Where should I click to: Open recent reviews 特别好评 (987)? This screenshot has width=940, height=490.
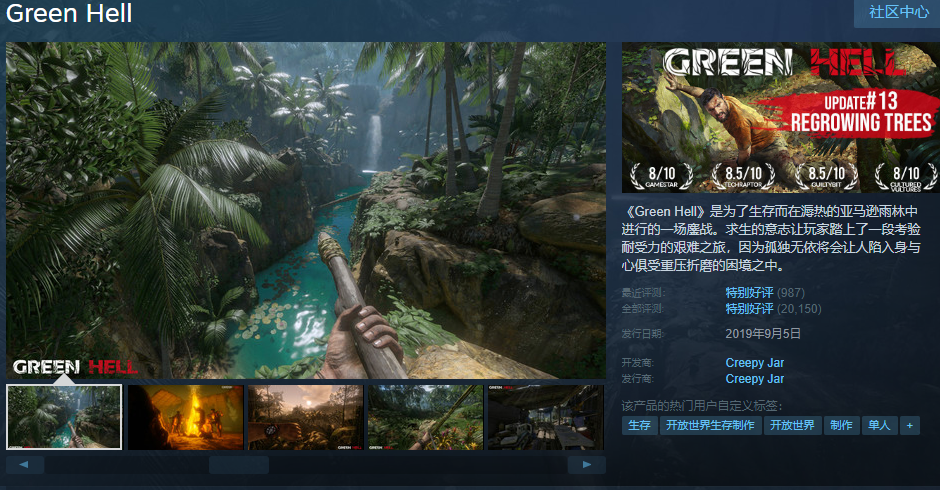[747, 293]
